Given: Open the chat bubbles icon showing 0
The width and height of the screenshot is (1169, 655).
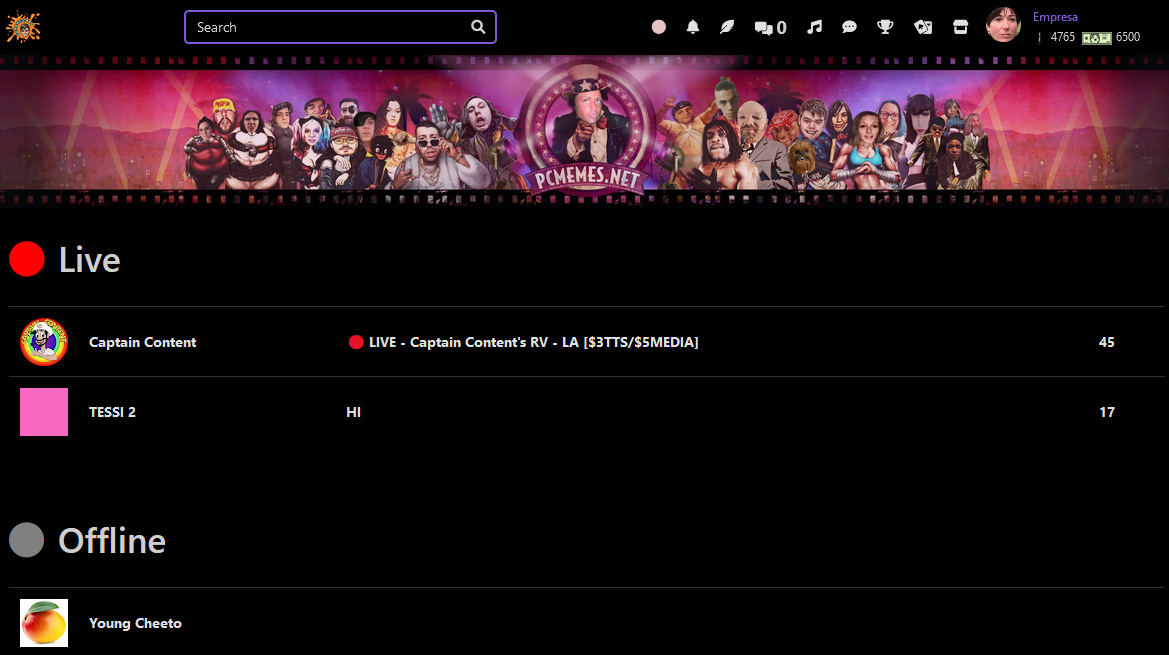Looking at the screenshot, I should click(x=770, y=28).
